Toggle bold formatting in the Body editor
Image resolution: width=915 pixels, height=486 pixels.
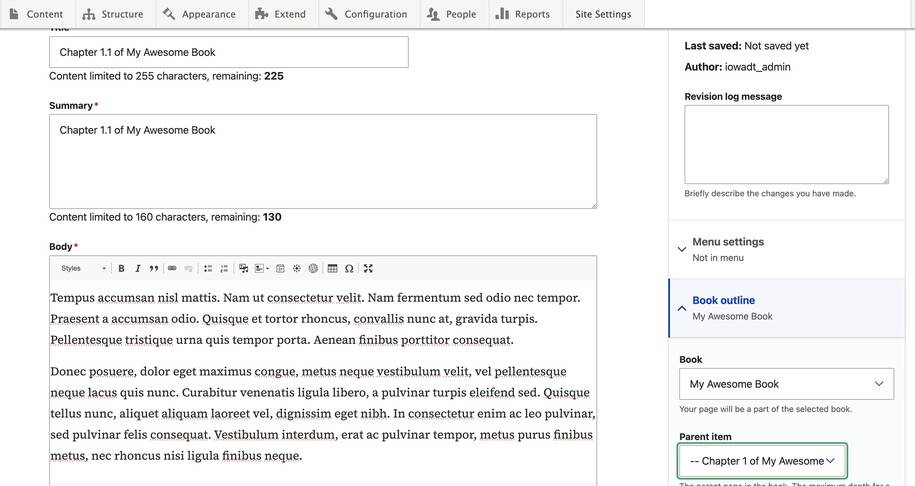(122, 268)
